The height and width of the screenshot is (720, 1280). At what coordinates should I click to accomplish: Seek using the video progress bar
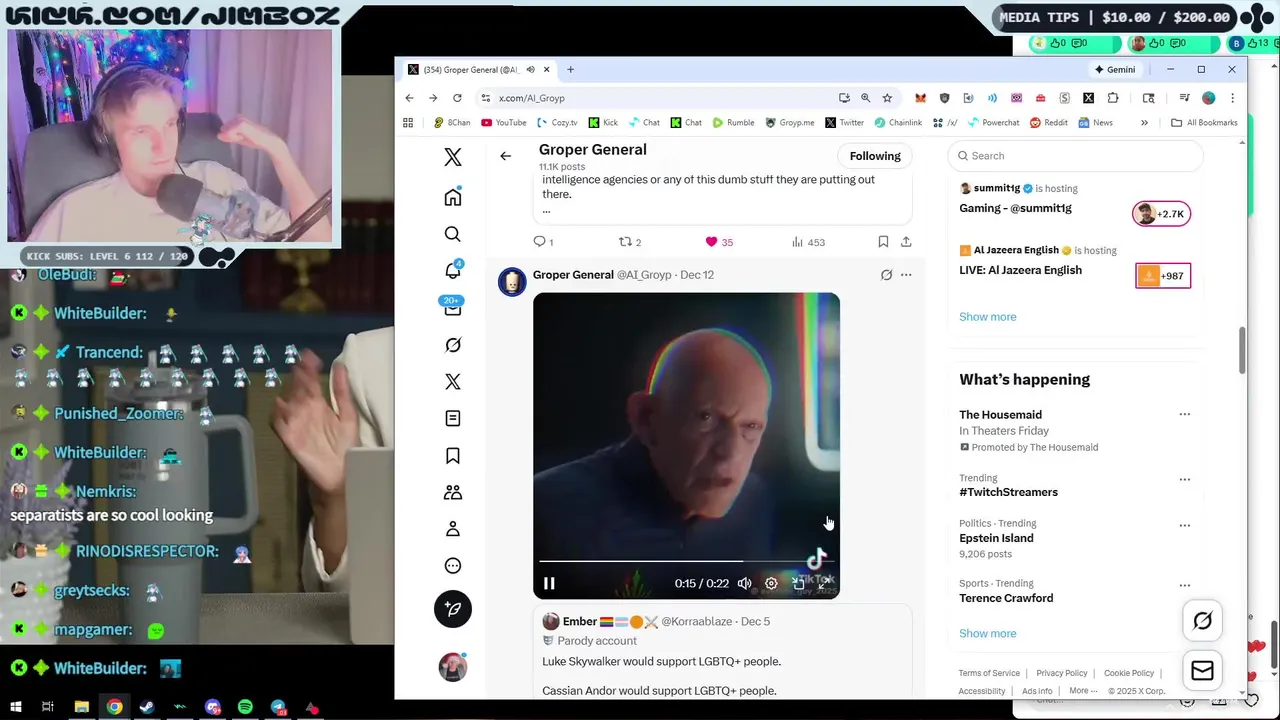tap(686, 561)
